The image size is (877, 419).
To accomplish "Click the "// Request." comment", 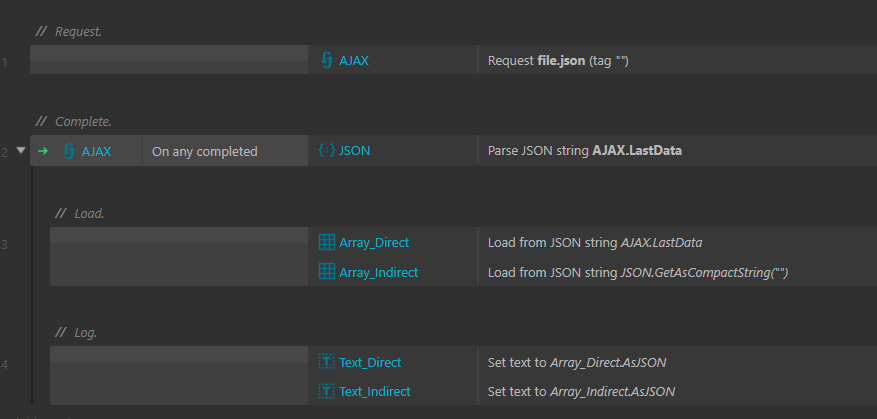I will pyautogui.click(x=69, y=32).
